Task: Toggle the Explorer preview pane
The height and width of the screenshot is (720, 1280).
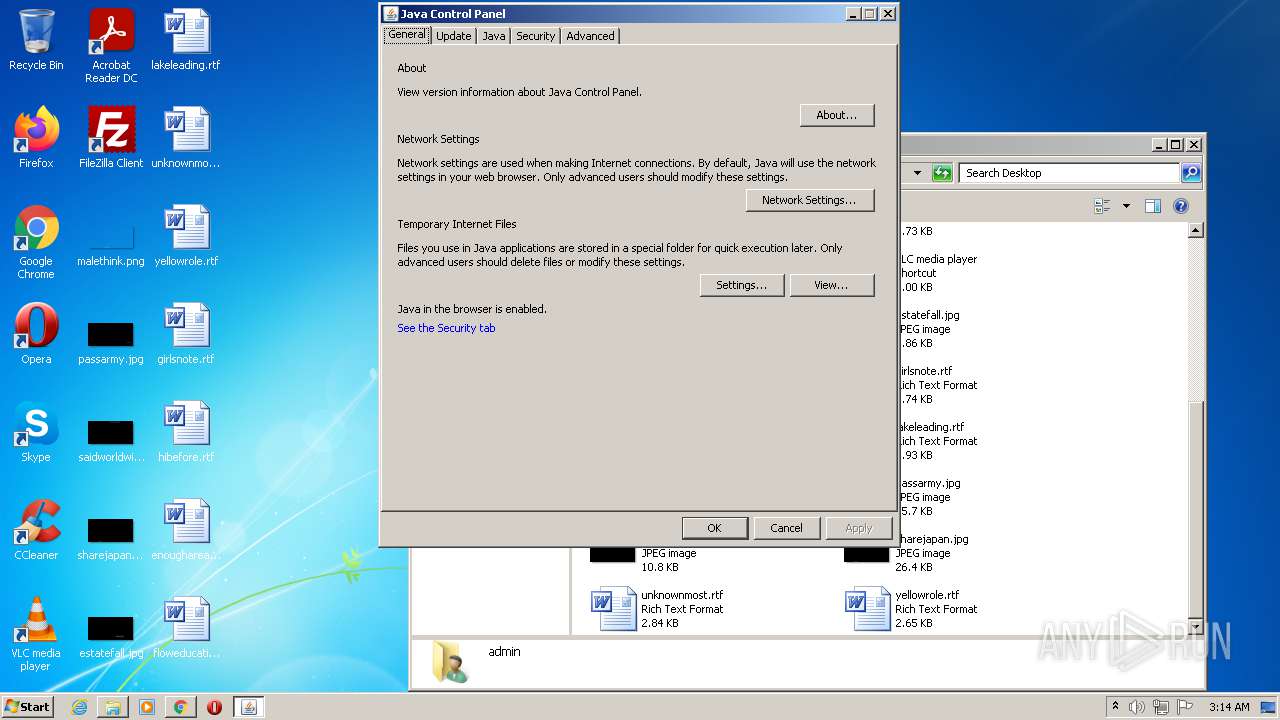Action: click(1153, 206)
